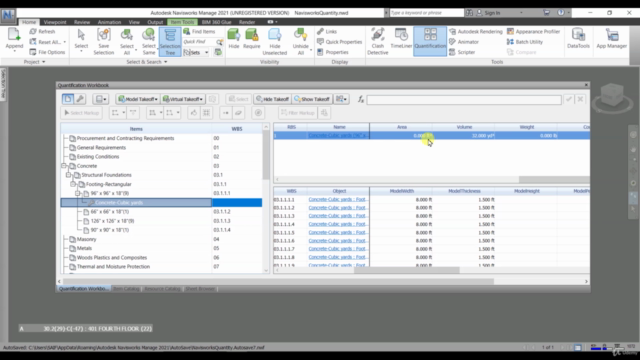Open the Virtual Takeoff dropdown
The width and height of the screenshot is (640, 360).
pyautogui.click(x=182, y=99)
